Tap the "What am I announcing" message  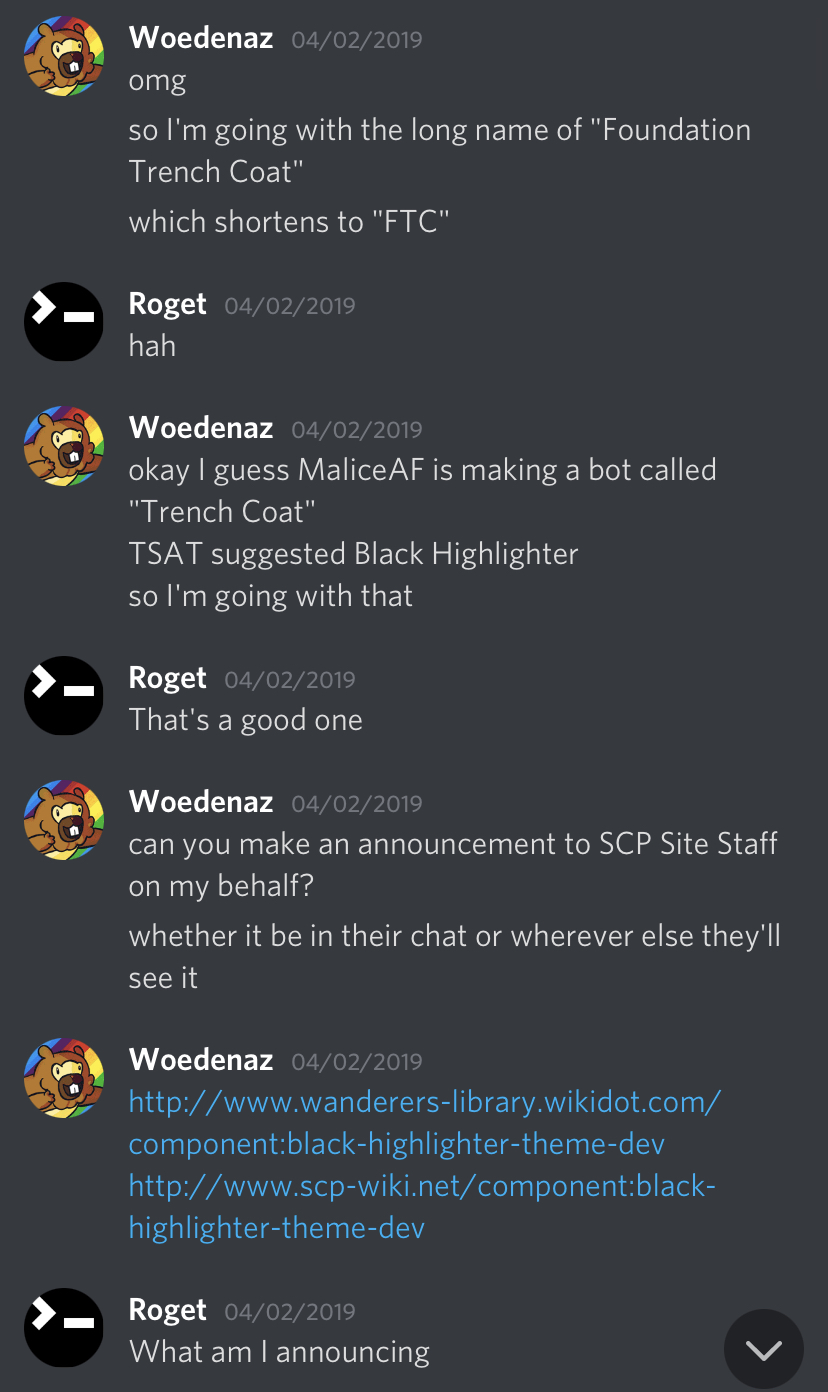[x=279, y=1352]
